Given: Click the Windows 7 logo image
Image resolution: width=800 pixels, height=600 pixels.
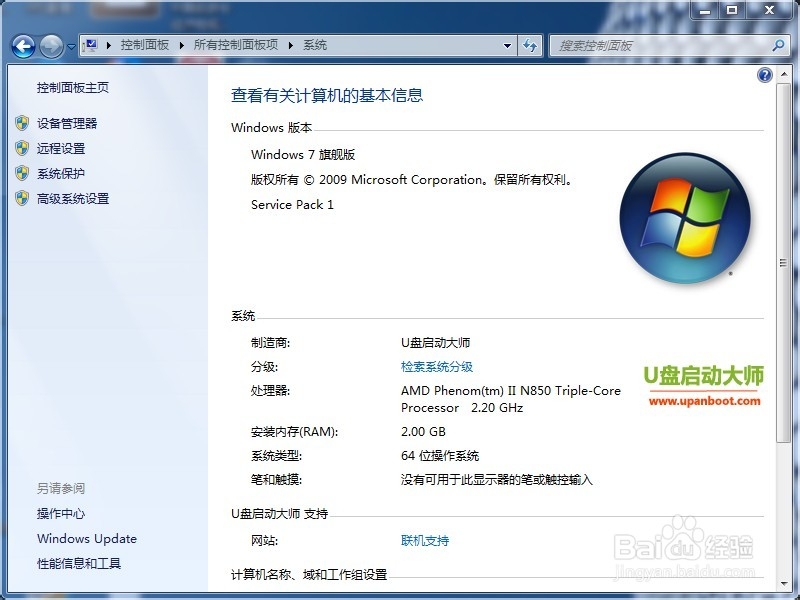Looking at the screenshot, I should click(685, 218).
